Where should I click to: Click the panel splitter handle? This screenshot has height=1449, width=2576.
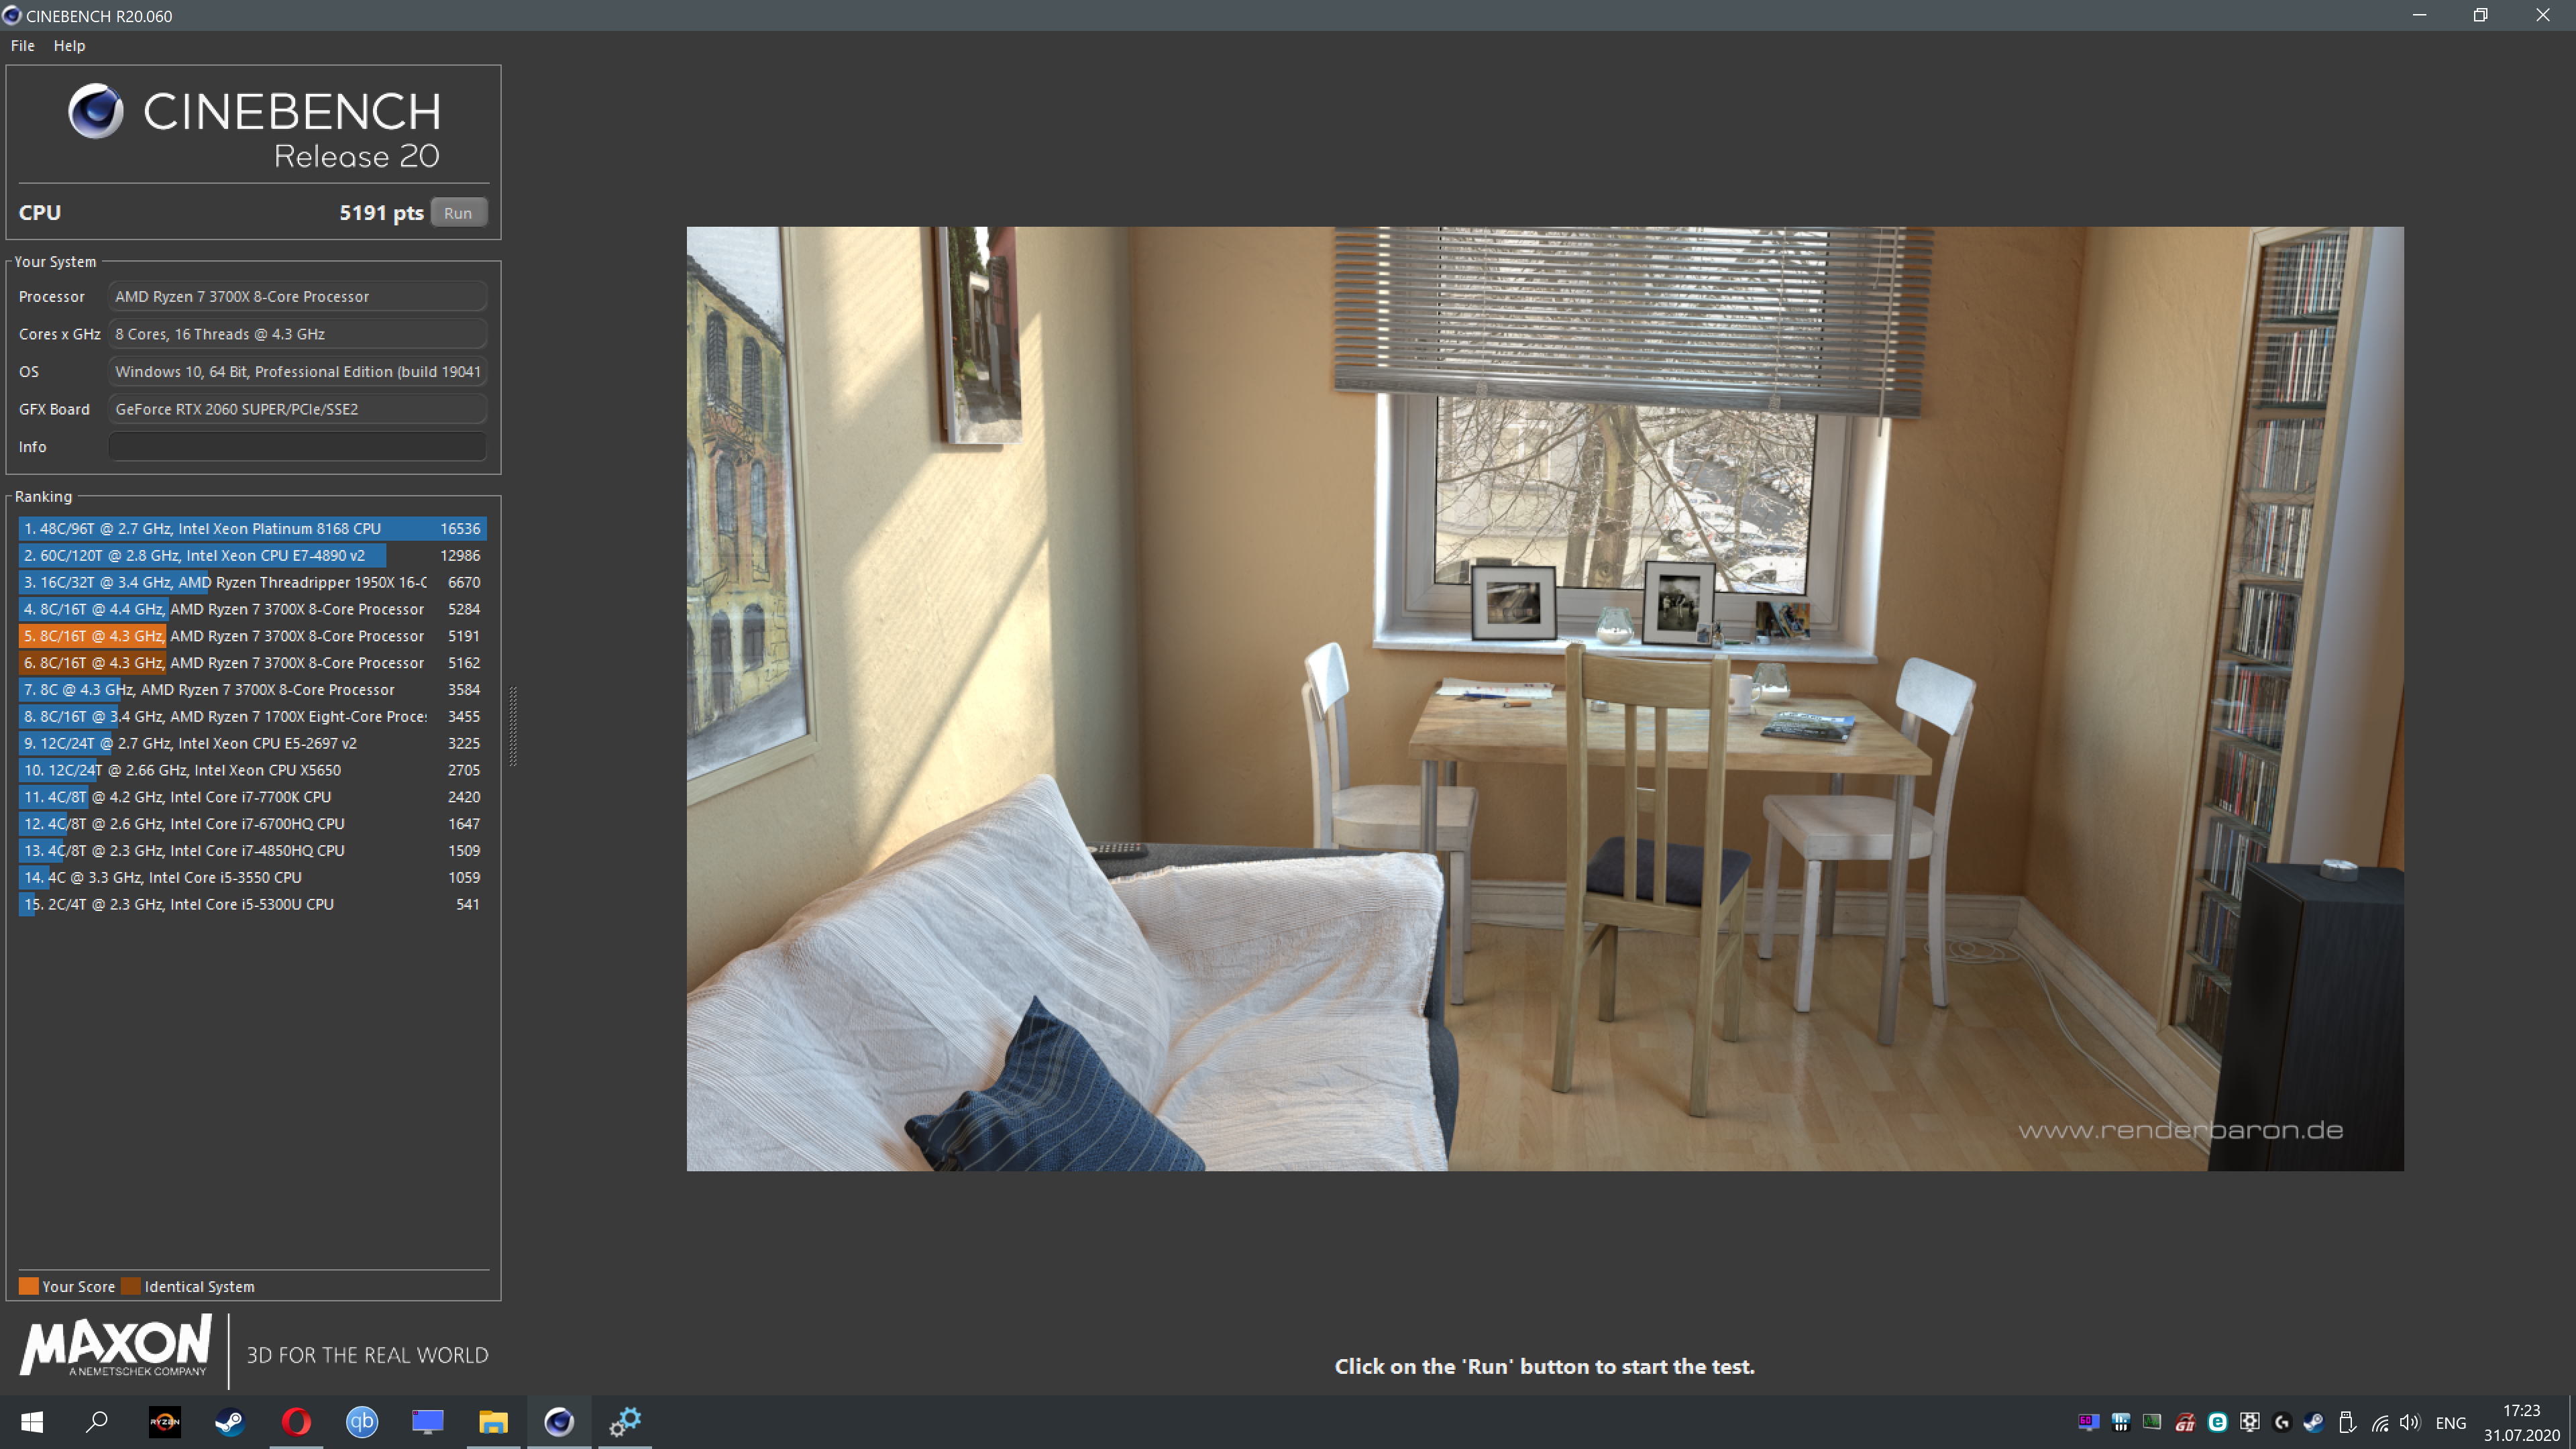(513, 726)
